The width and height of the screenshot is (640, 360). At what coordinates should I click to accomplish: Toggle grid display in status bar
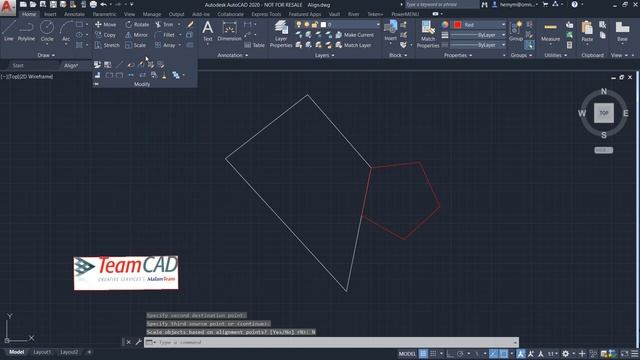(x=423, y=354)
